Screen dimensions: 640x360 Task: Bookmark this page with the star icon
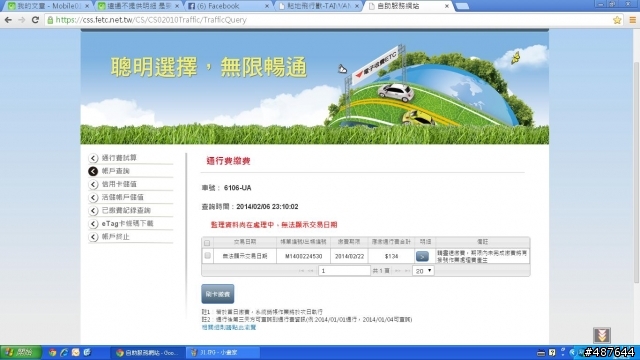[x=617, y=20]
